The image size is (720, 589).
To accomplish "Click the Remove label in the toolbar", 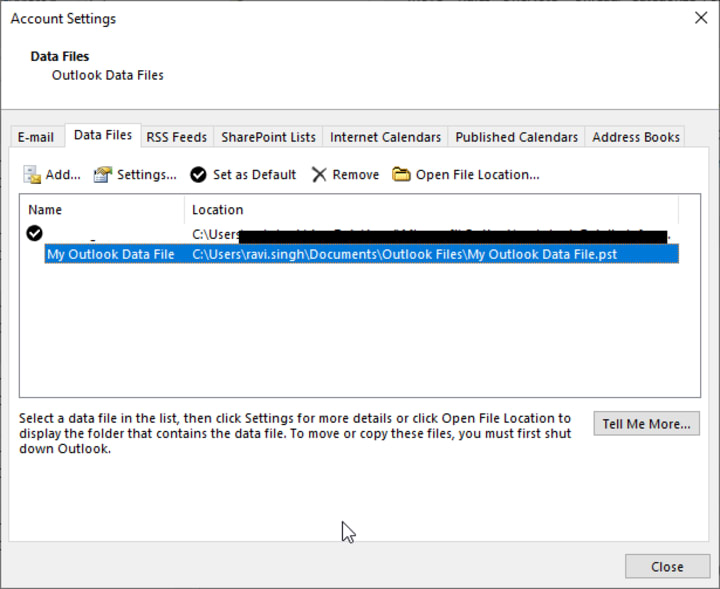I will point(356,175).
